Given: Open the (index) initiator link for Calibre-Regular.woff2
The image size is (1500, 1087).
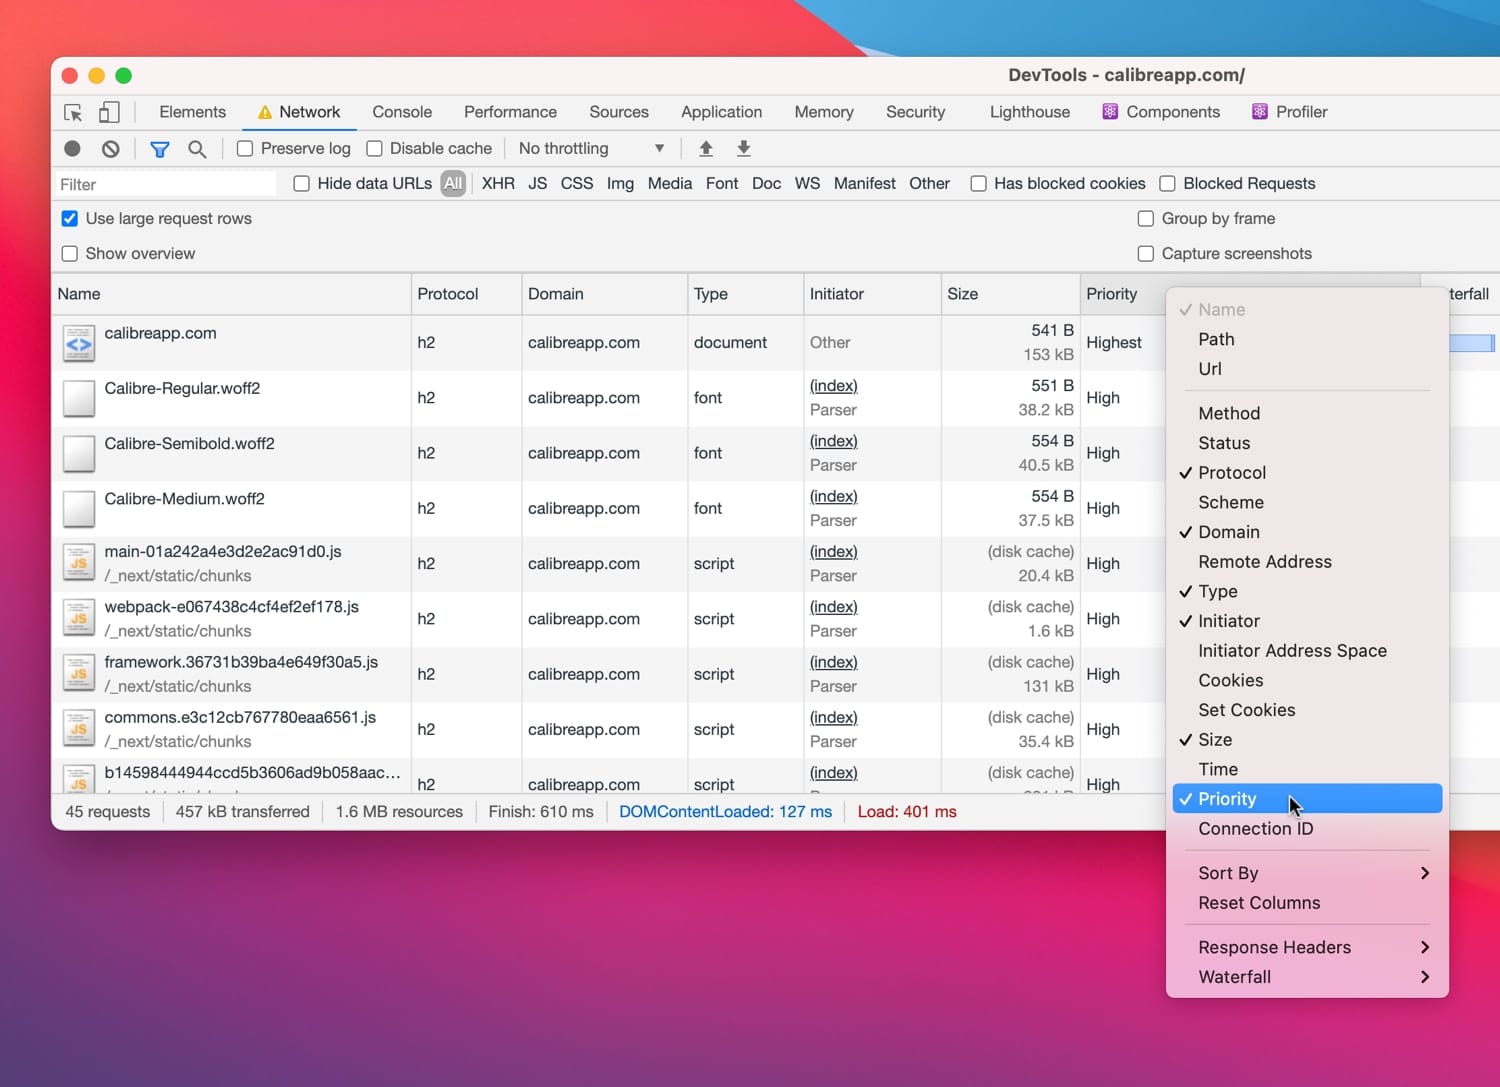Looking at the screenshot, I should [833, 386].
